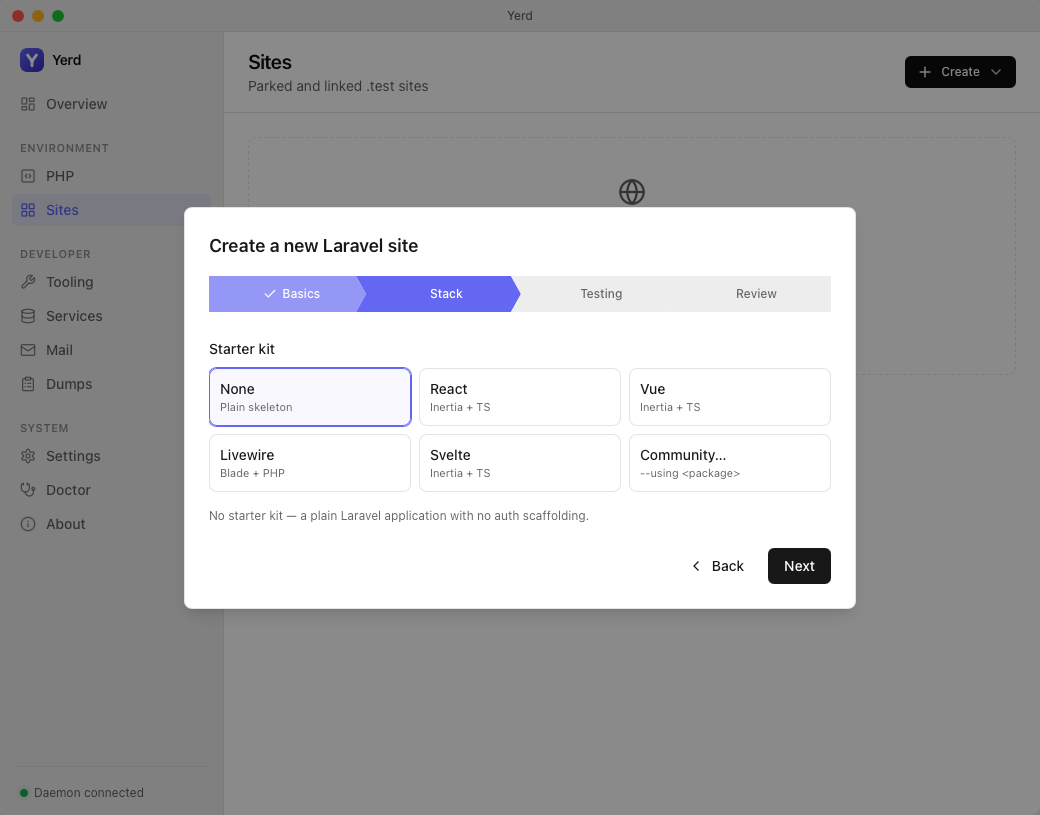Click the 'Parked and linked .test sites' subtitle
This screenshot has height=815, width=1040.
338,86
